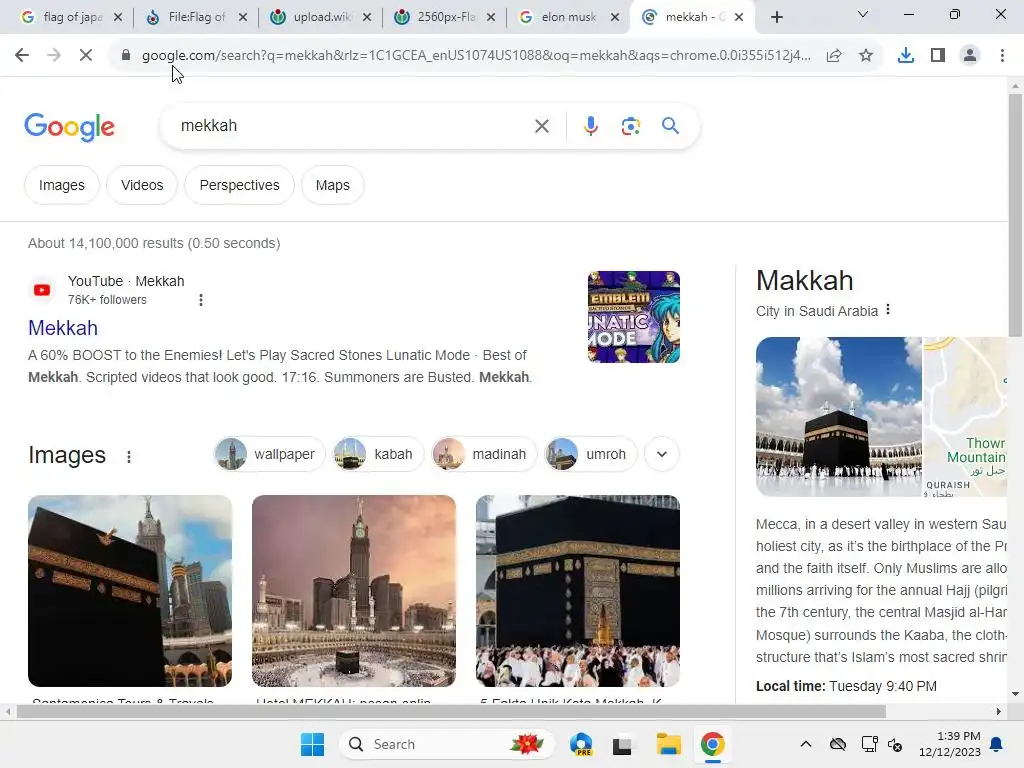Show hidden system tray icons
The image size is (1024, 768).
tap(806, 744)
